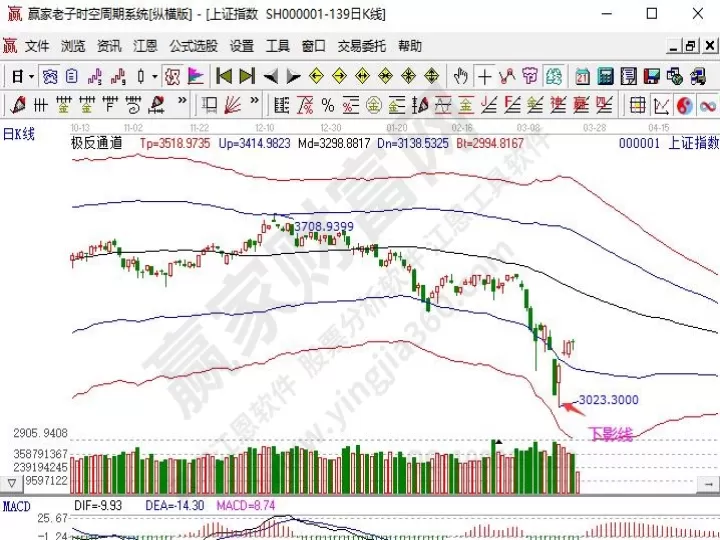This screenshot has height=540, width=720.
Task: Jump to last bar with skip-to-end icon
Action: 247,76
